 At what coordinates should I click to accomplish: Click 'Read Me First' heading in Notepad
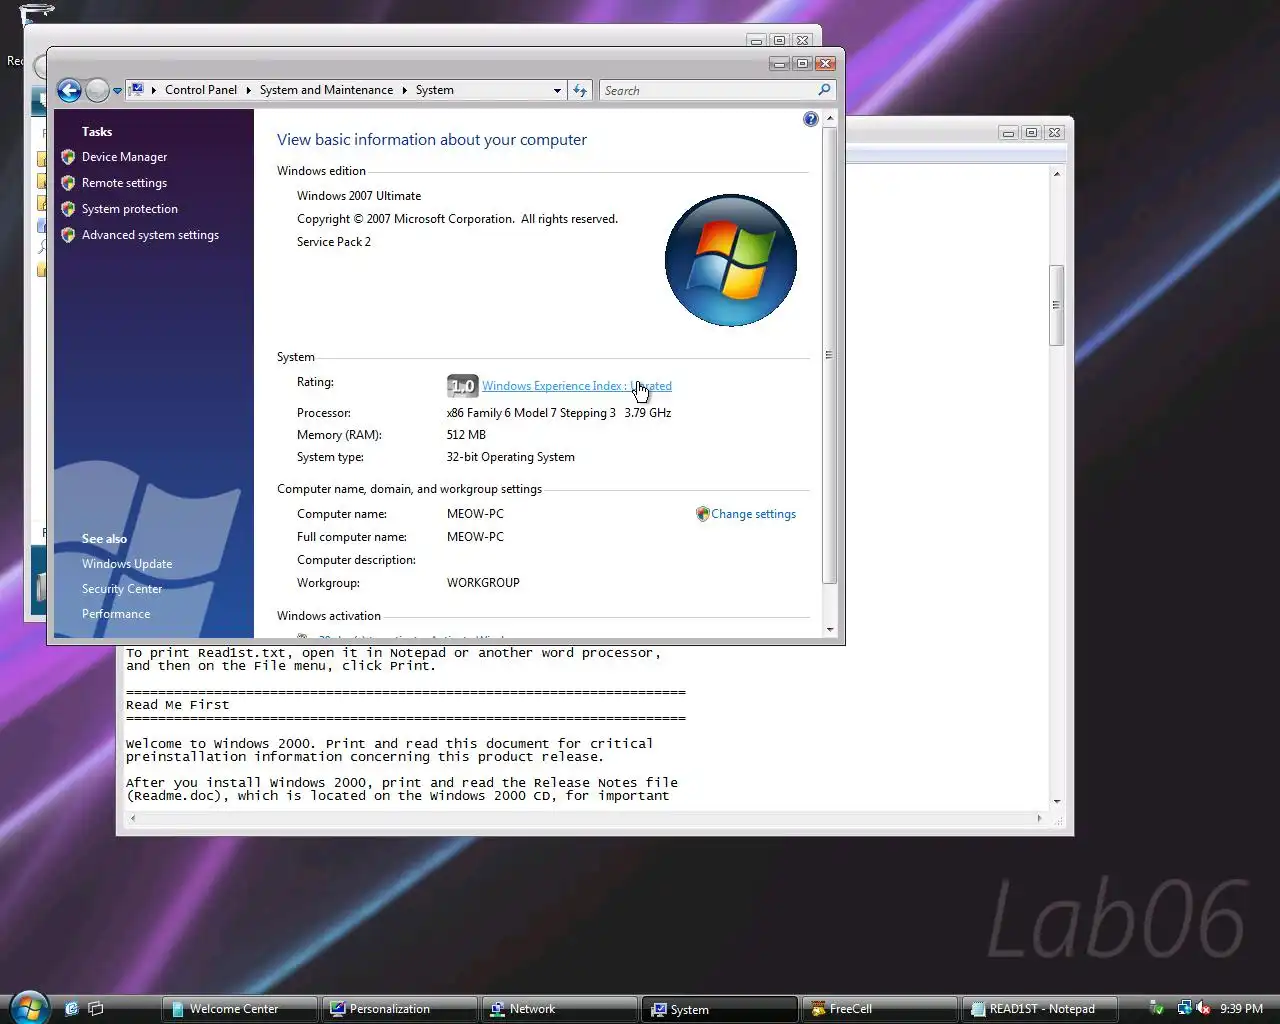177,705
